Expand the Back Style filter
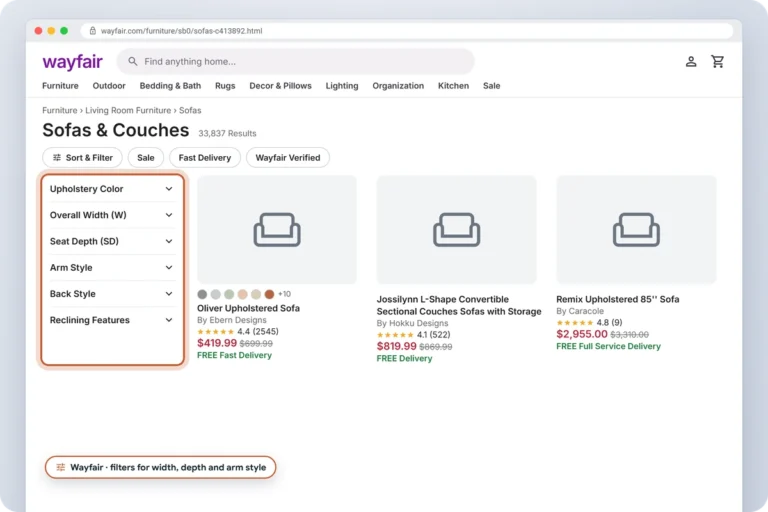The width and height of the screenshot is (768, 512). click(112, 294)
